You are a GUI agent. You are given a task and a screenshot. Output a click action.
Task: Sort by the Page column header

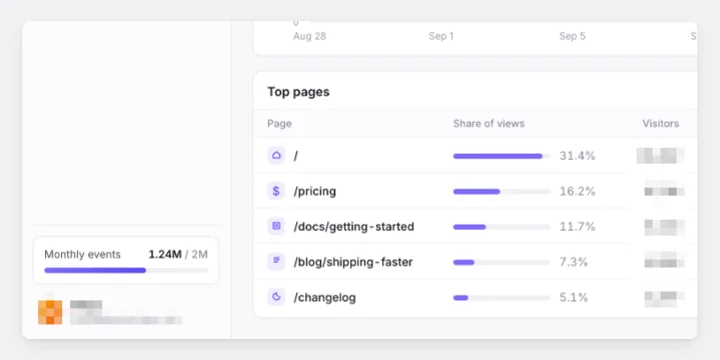click(279, 124)
